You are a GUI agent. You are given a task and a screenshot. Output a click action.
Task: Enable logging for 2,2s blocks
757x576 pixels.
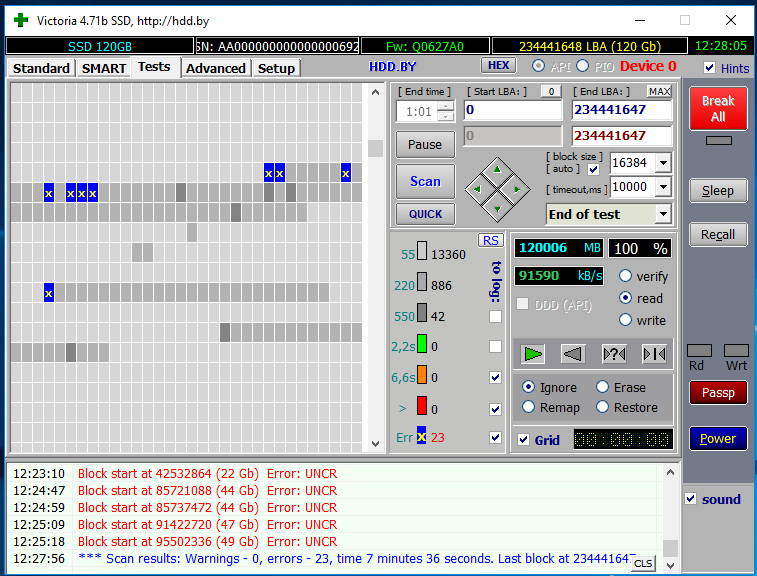pyautogui.click(x=495, y=346)
